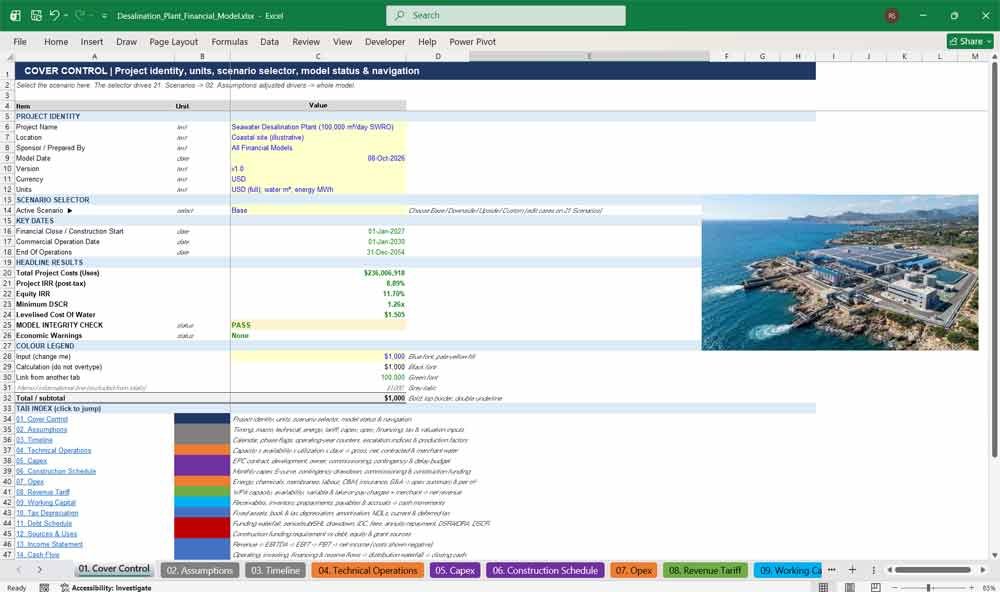Screen dimensions: 1000x592
Task: Switch to the Formulas ribbon tab
Action: (230, 41)
